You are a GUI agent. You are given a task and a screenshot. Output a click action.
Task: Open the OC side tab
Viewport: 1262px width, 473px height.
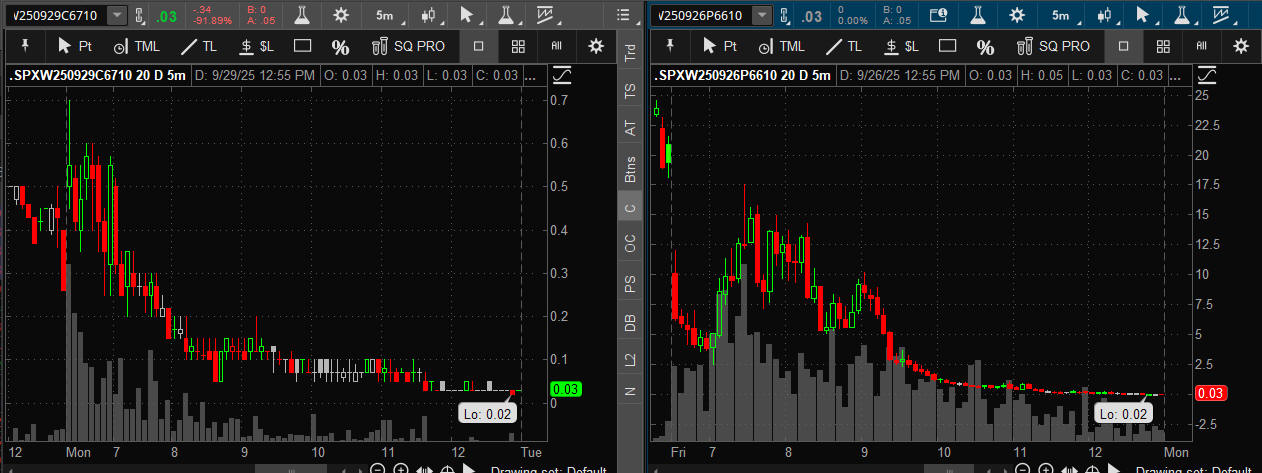pyautogui.click(x=630, y=244)
